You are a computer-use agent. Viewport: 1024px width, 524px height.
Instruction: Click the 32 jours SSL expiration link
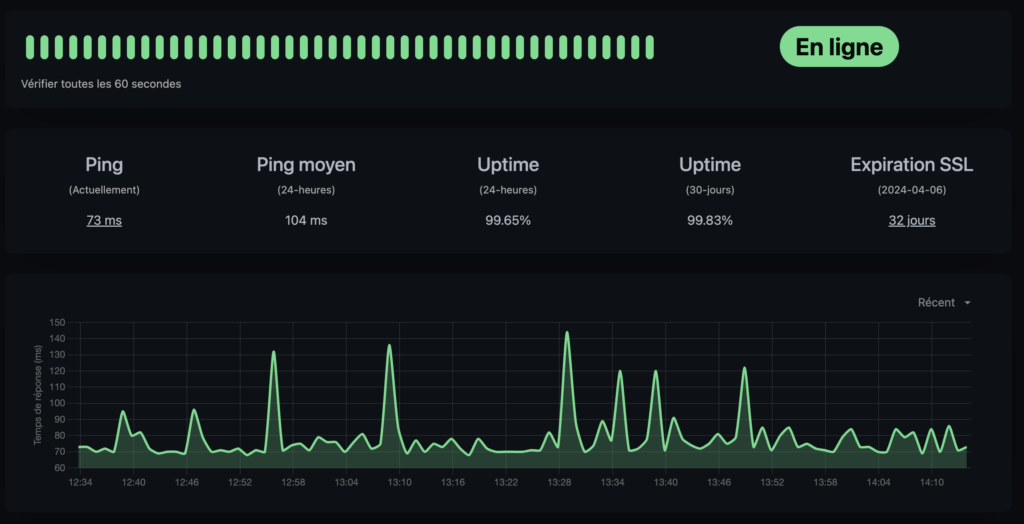912,221
